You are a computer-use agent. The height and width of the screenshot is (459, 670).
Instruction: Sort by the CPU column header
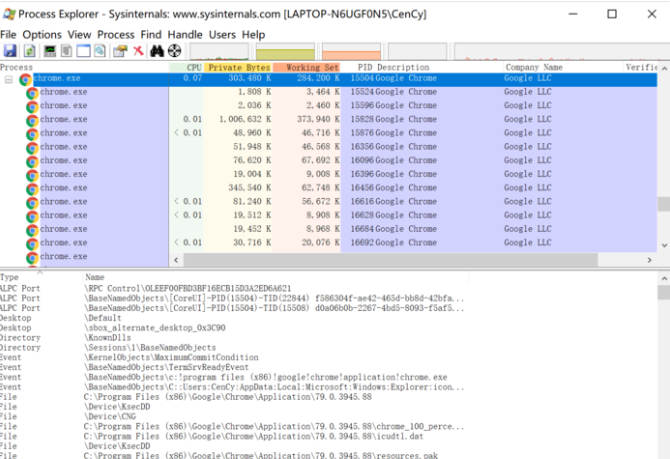click(186, 67)
